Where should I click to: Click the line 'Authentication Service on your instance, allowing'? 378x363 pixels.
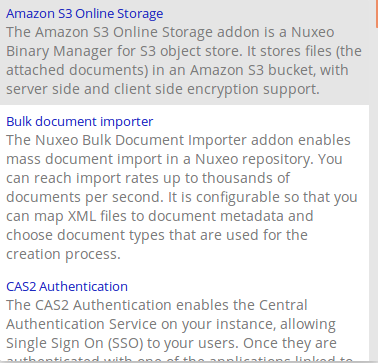click(x=171, y=324)
